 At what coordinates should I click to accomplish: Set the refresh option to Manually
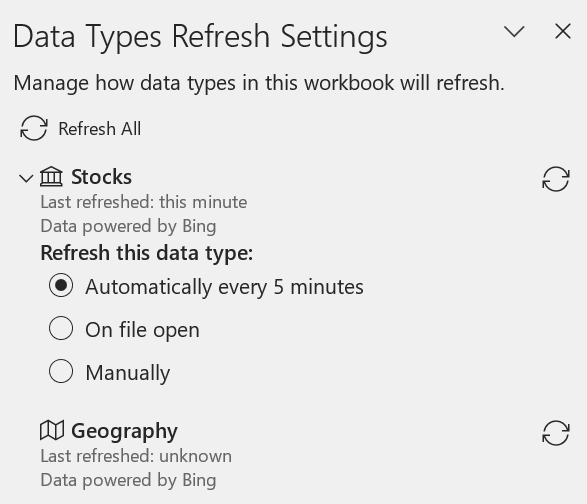click(61, 371)
